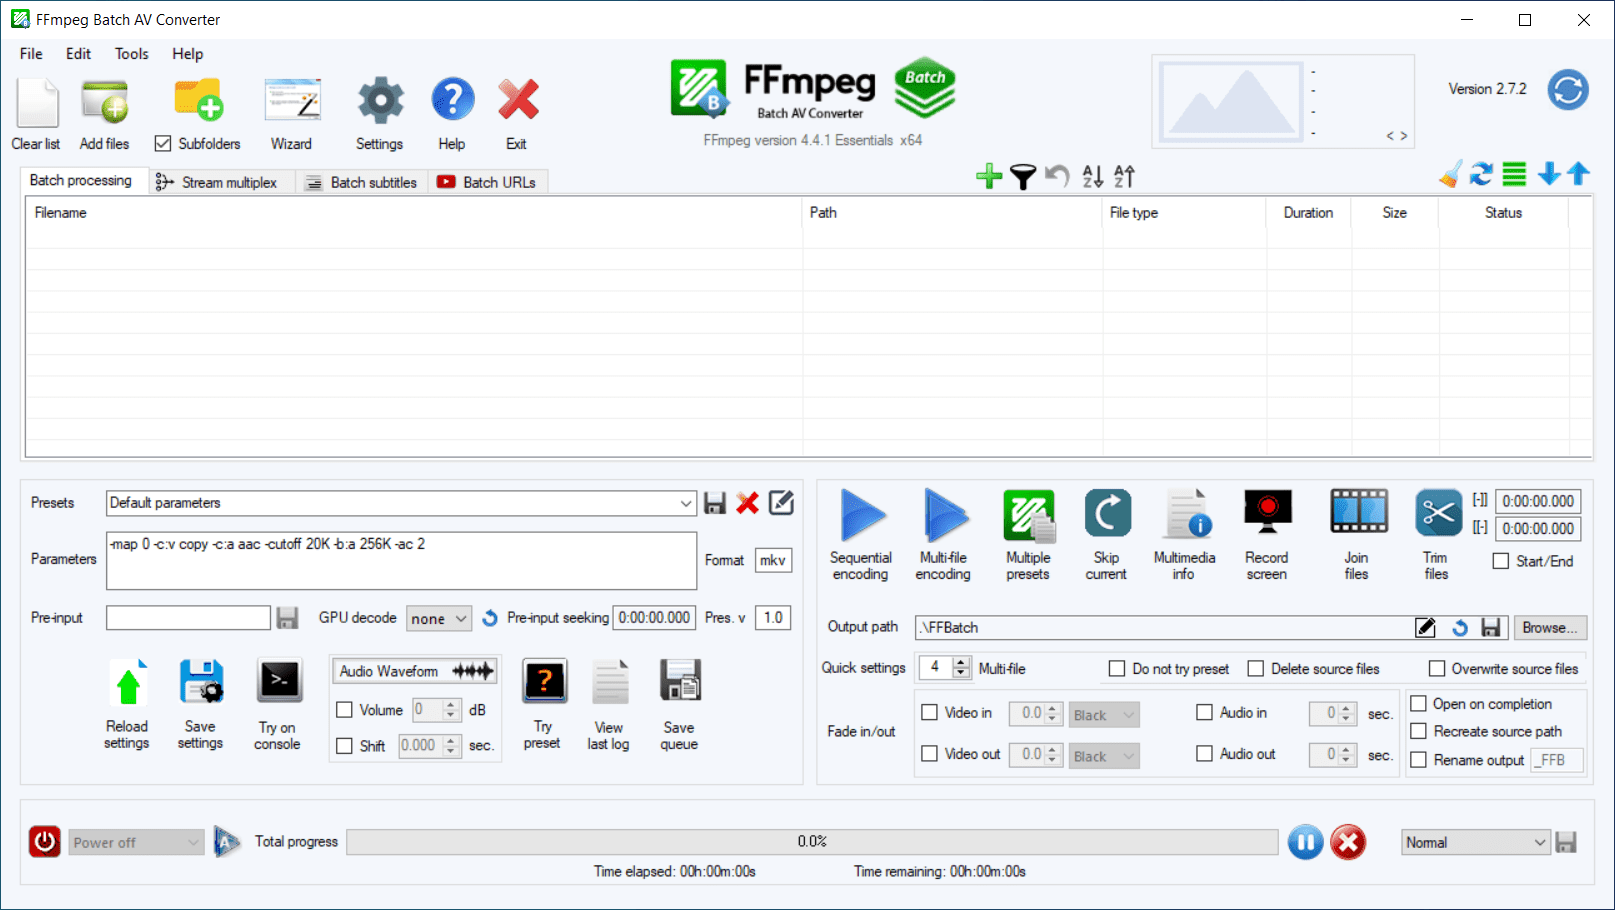Click the Format field showing mkv
Viewport: 1615px width, 910px height.
[x=773, y=561]
